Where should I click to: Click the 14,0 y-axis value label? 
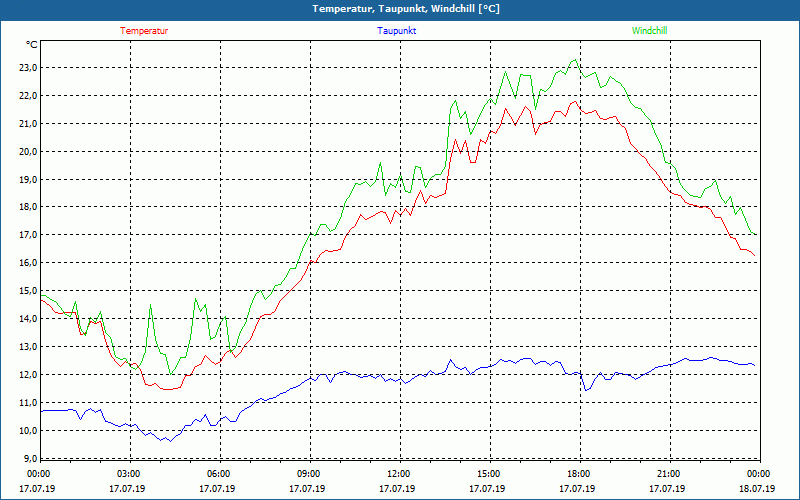(x=25, y=319)
